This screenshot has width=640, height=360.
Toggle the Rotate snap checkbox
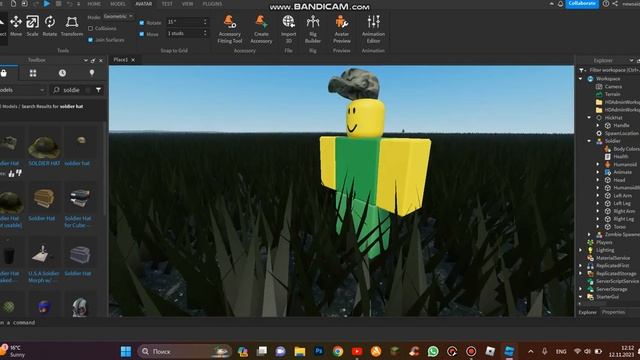point(142,23)
